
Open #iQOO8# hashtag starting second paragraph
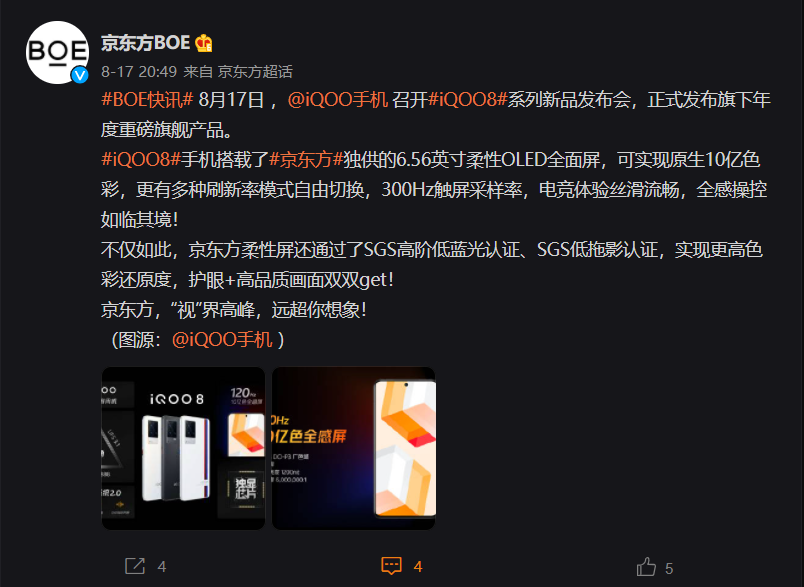click(141, 160)
